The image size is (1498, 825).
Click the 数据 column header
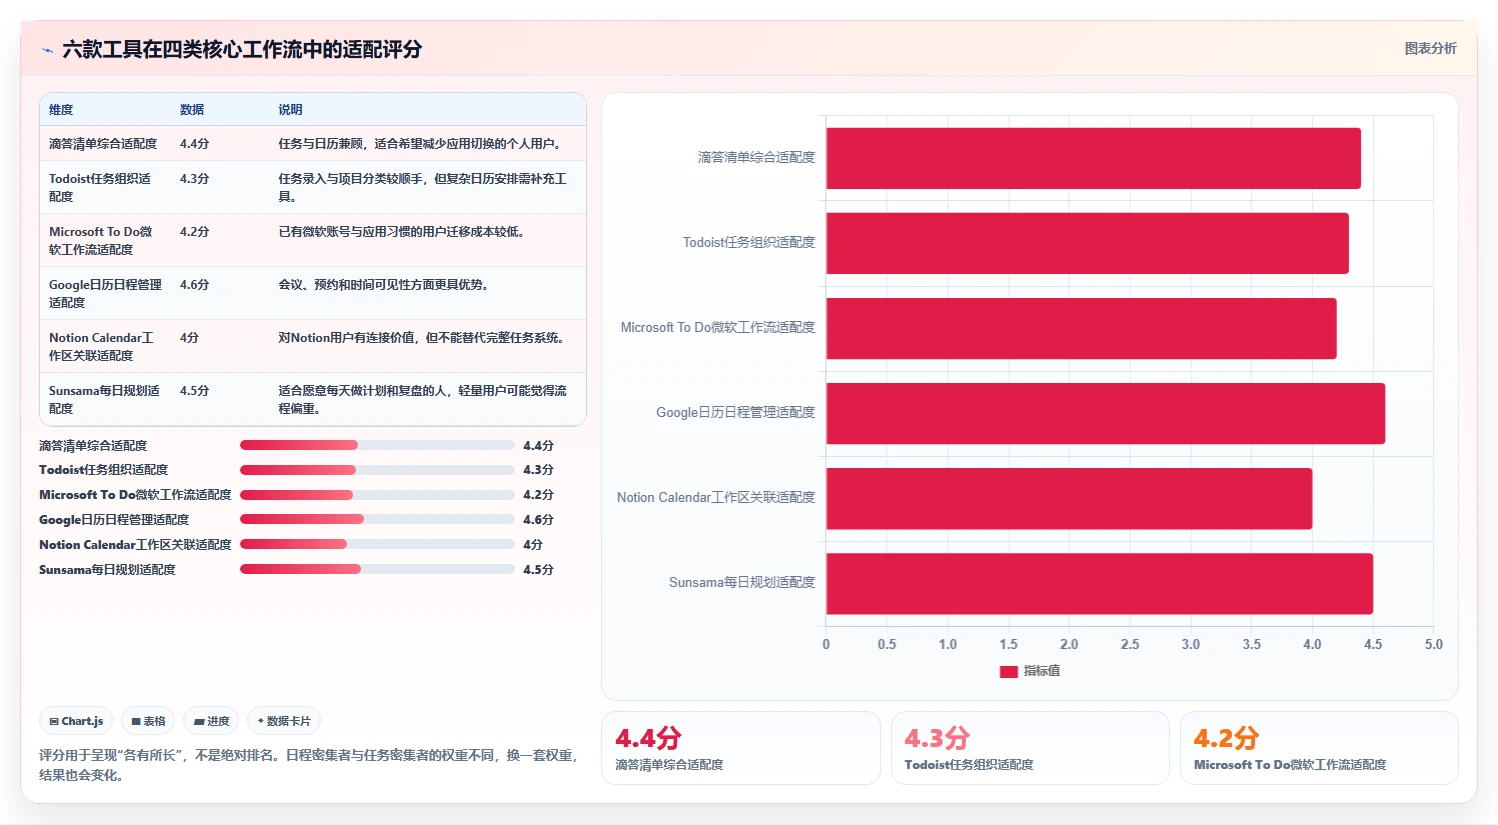192,110
